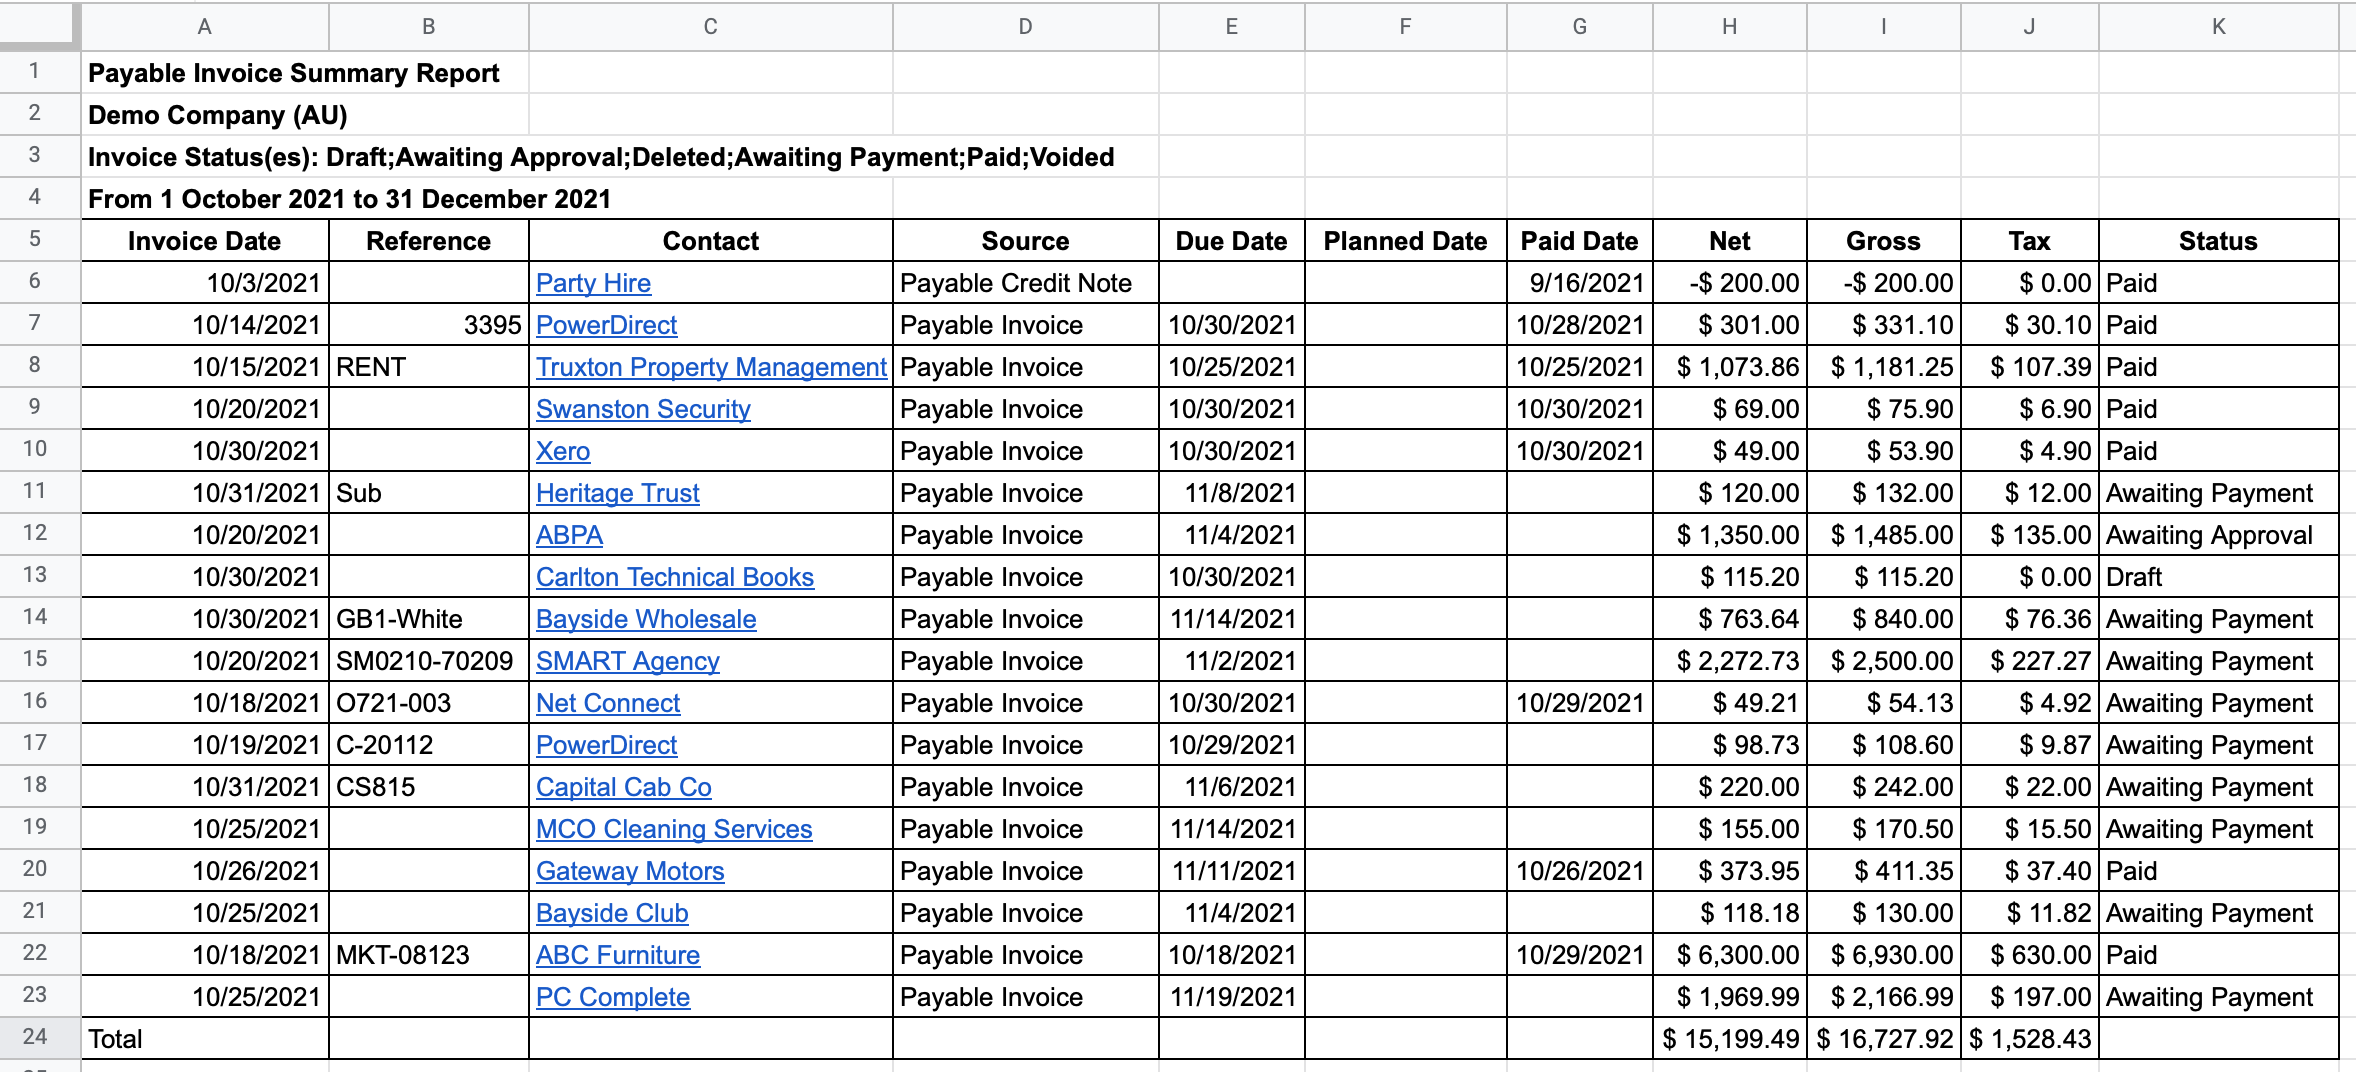
Task: Follow the PC Complete link
Action: (613, 997)
